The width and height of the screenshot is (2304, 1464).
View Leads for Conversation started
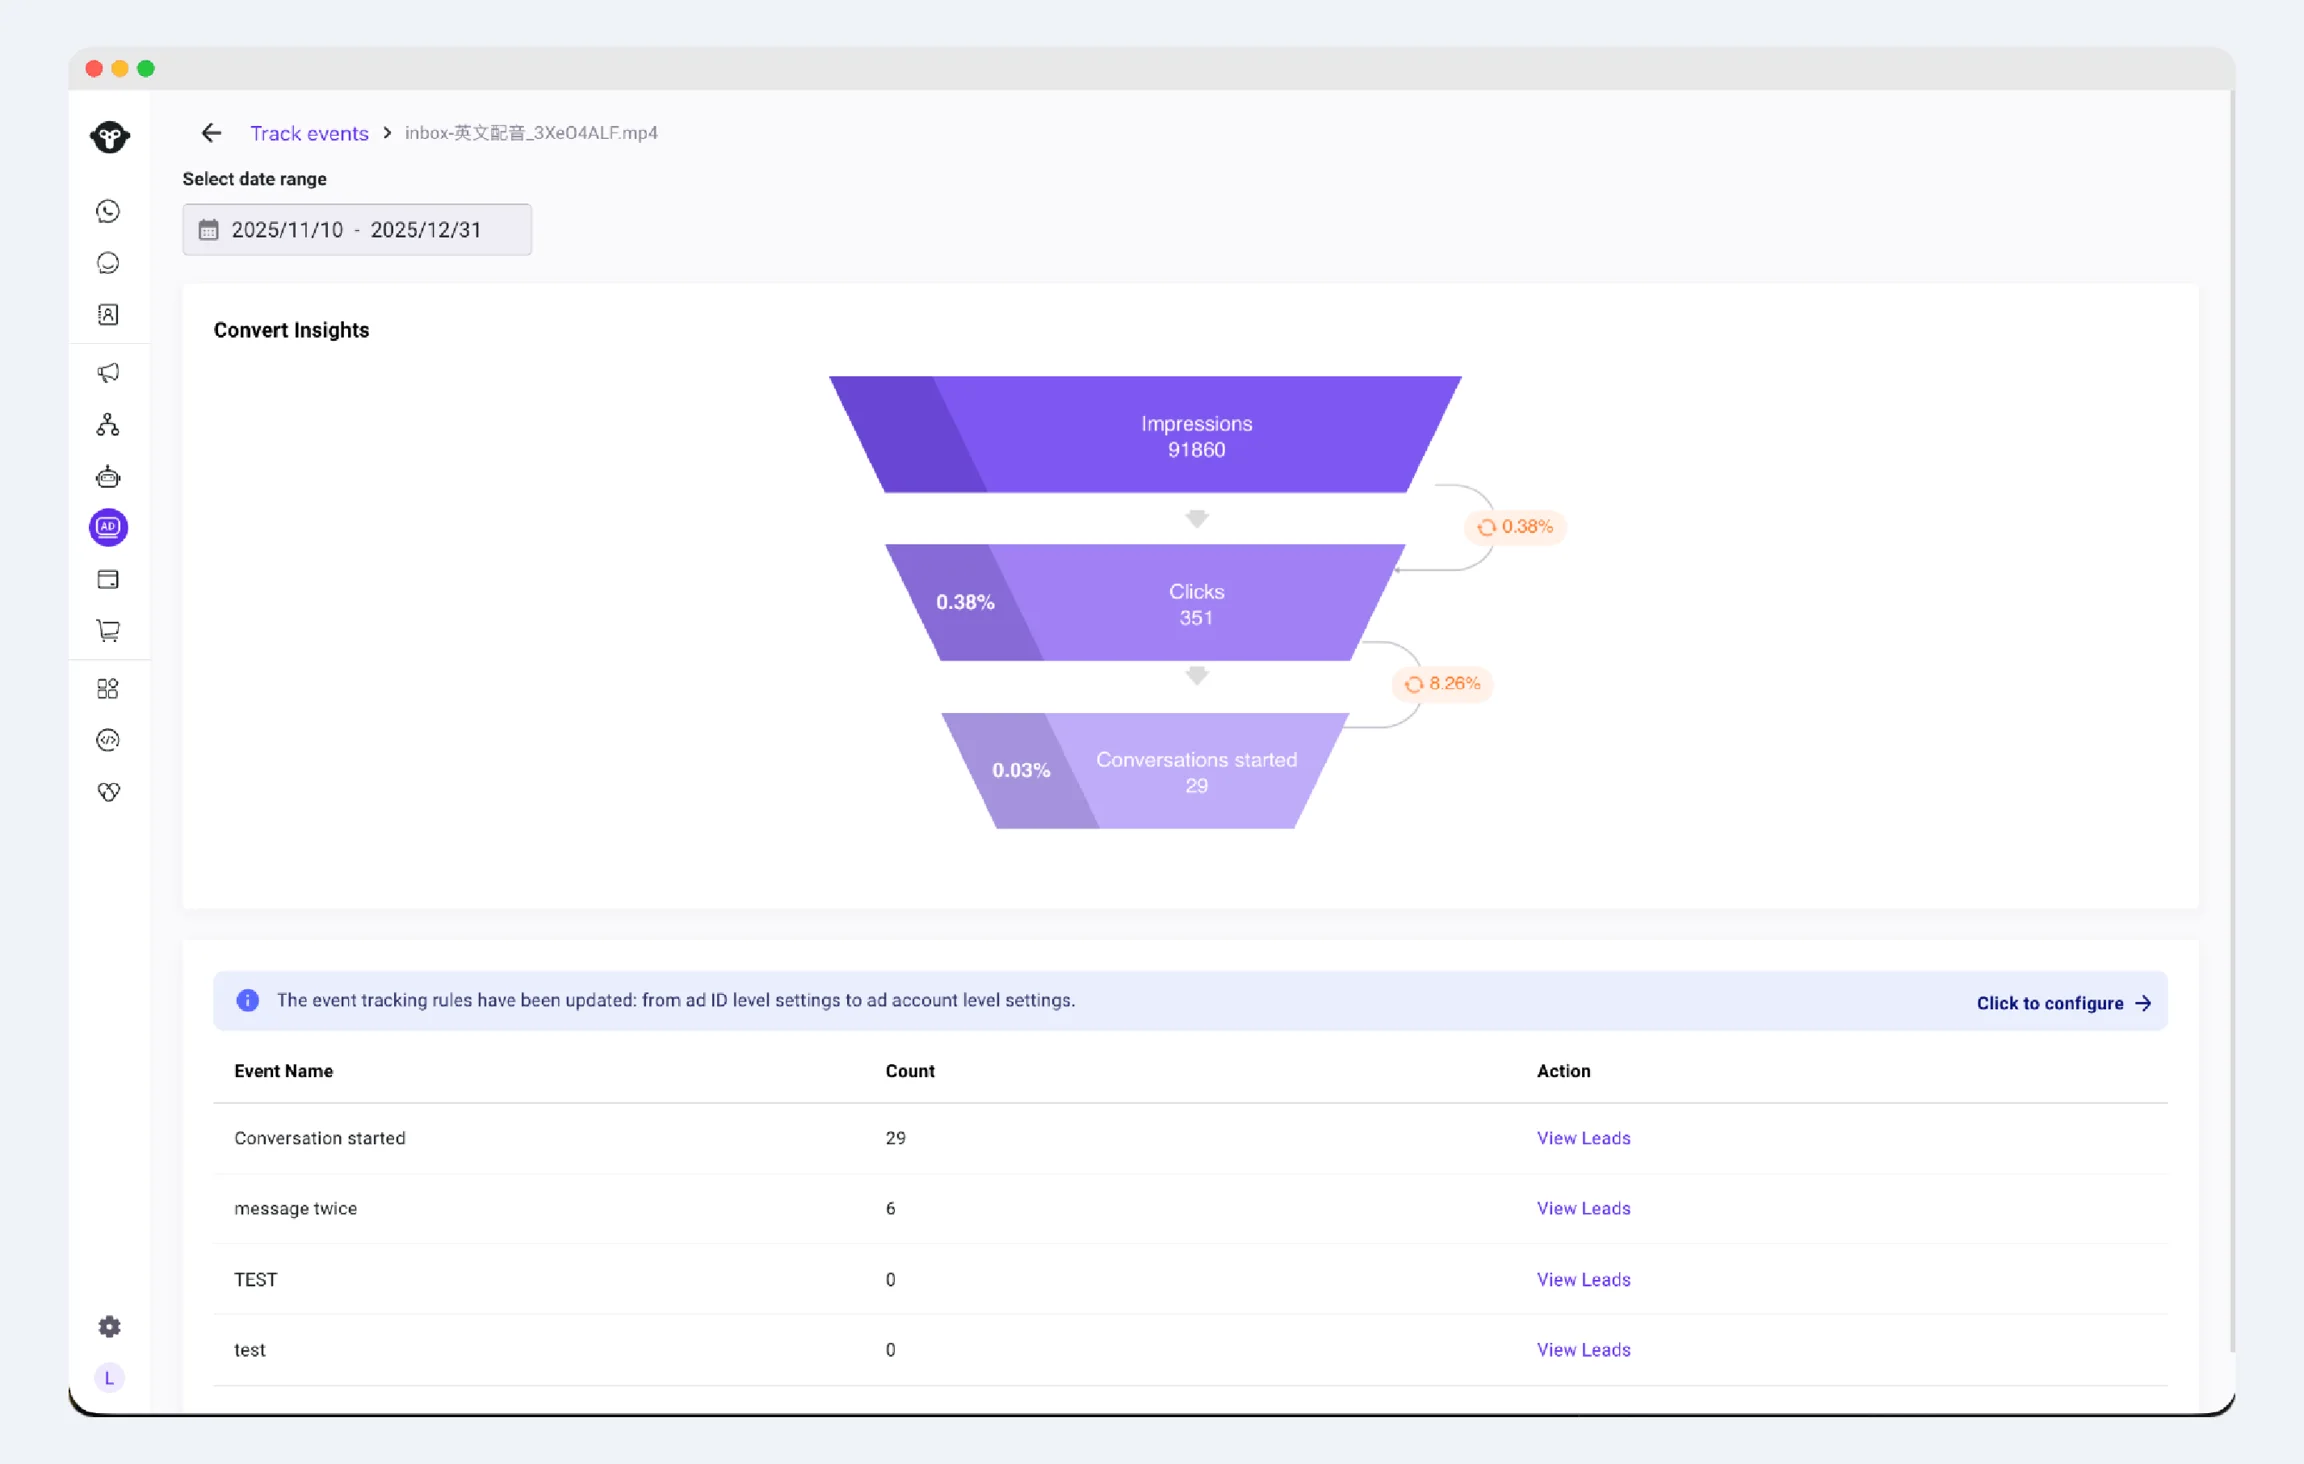pos(1583,1138)
